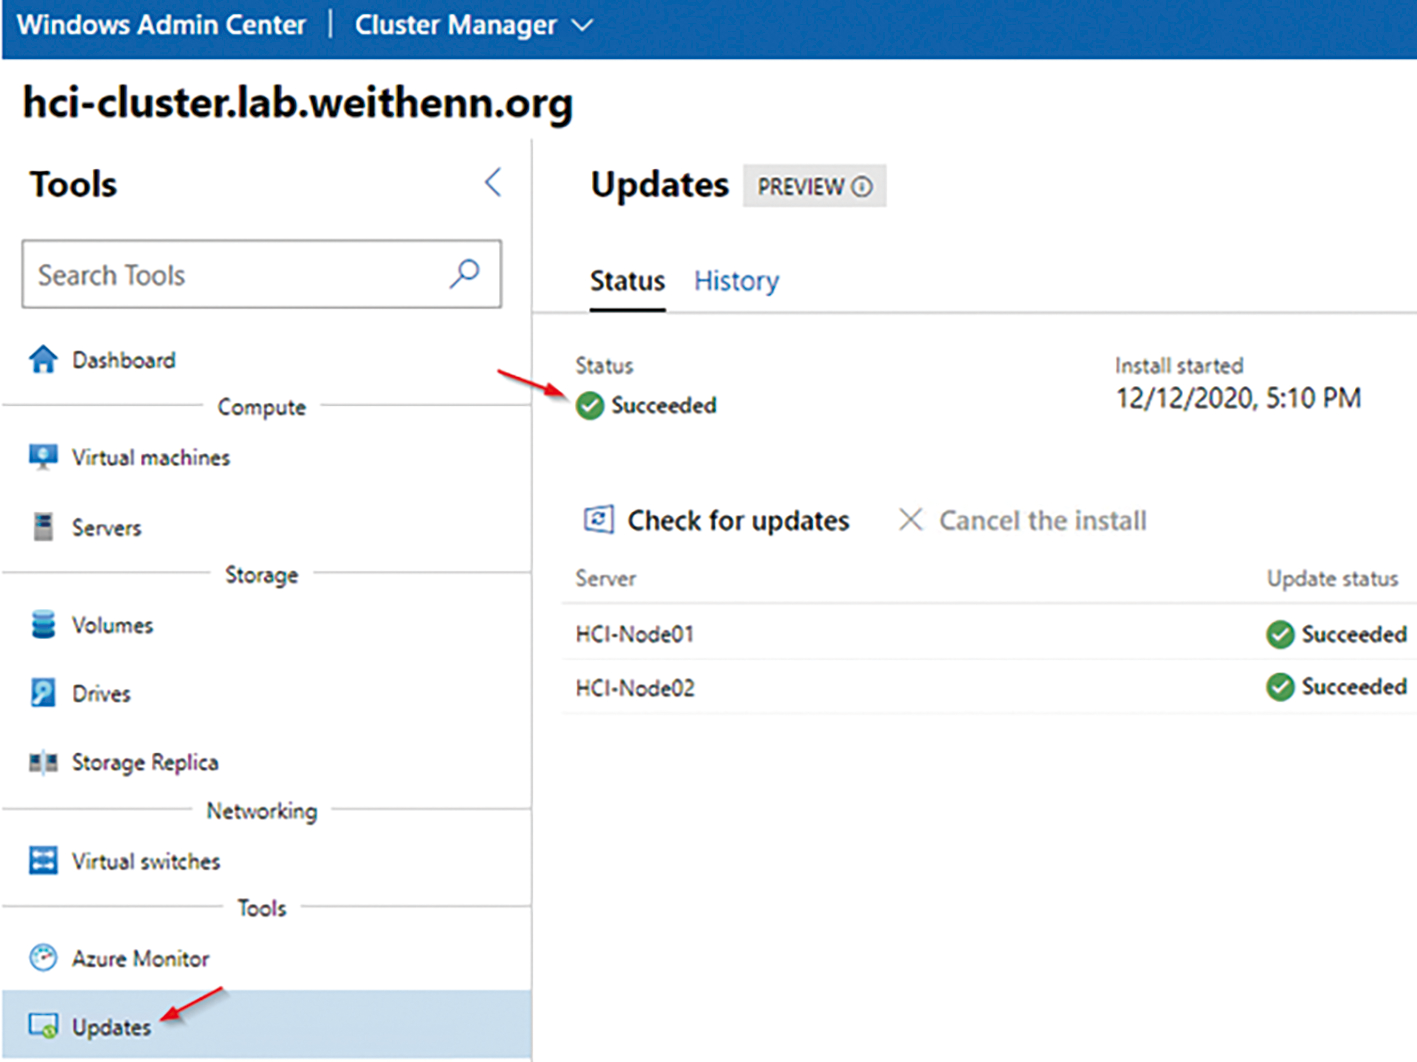
Task: Select the Status tab
Action: pos(627,281)
